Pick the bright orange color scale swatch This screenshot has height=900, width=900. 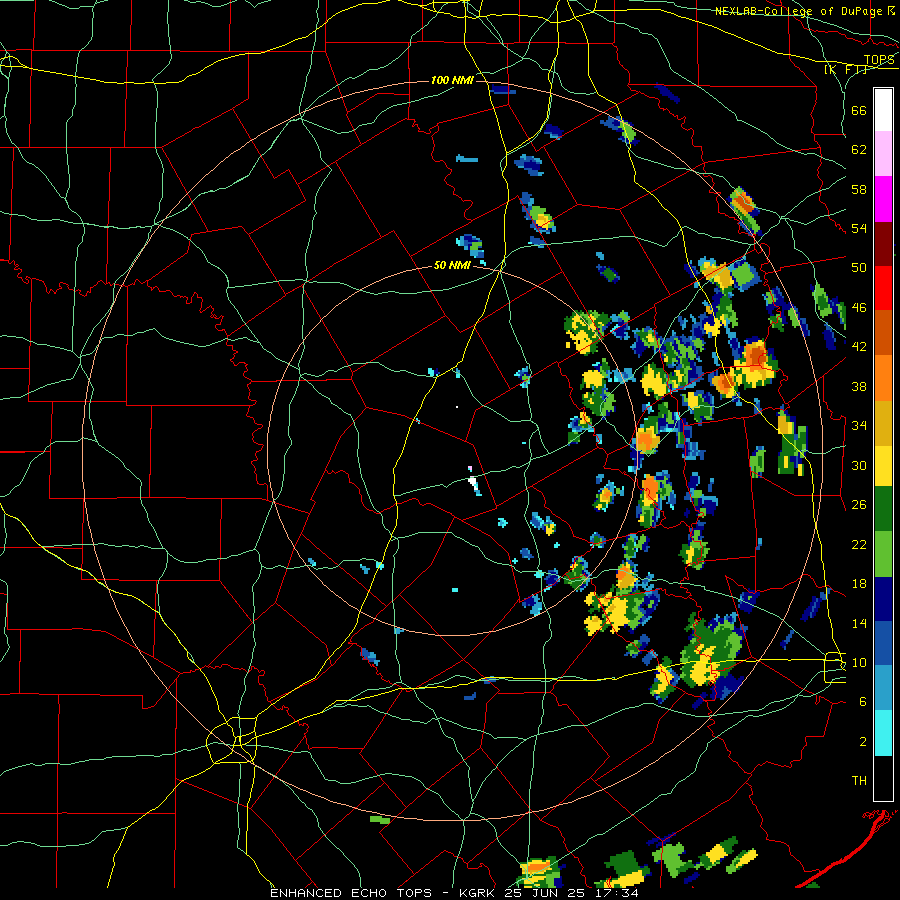click(883, 378)
